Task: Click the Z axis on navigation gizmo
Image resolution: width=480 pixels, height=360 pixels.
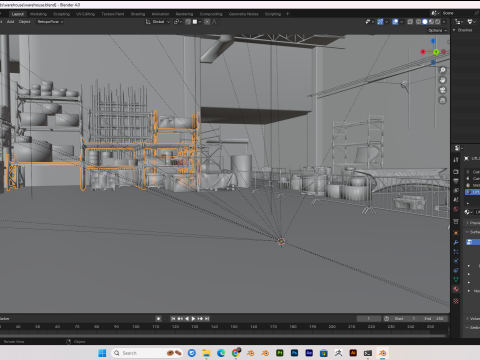Action: (433, 41)
